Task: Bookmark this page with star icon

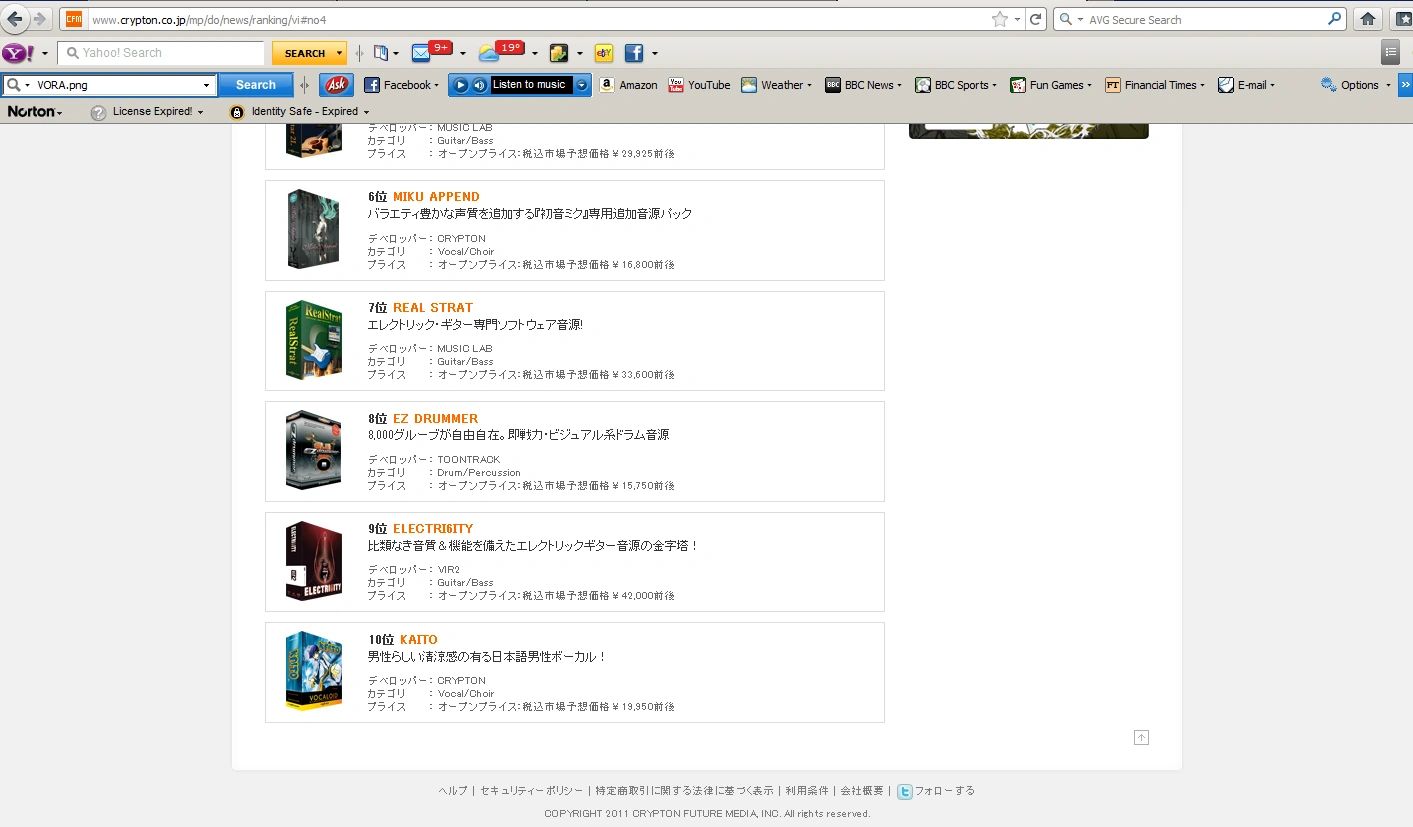Action: [1000, 19]
